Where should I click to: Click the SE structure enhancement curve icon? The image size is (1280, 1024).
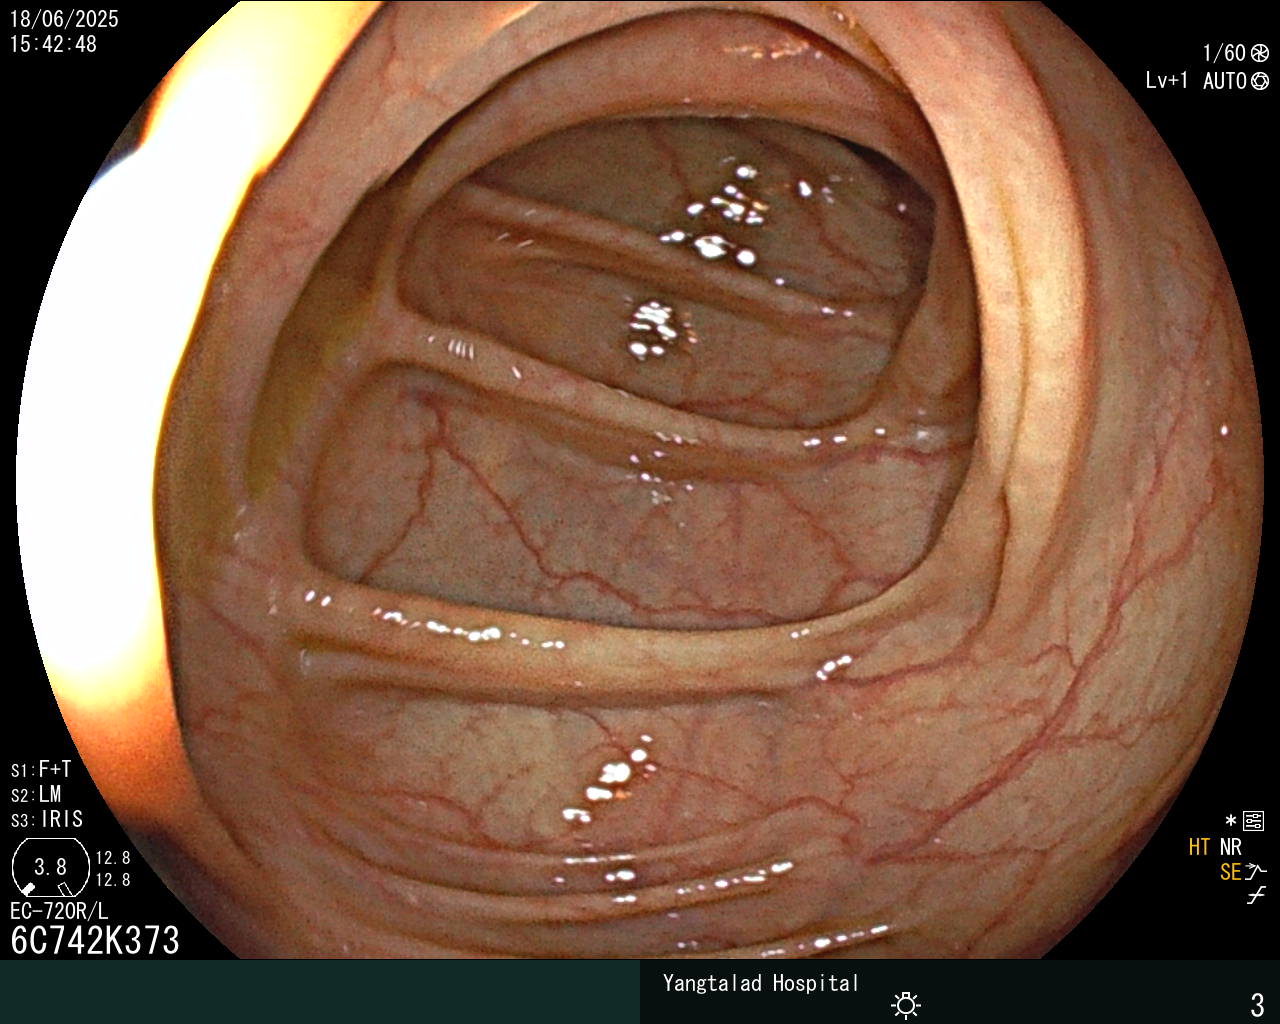(1256, 872)
